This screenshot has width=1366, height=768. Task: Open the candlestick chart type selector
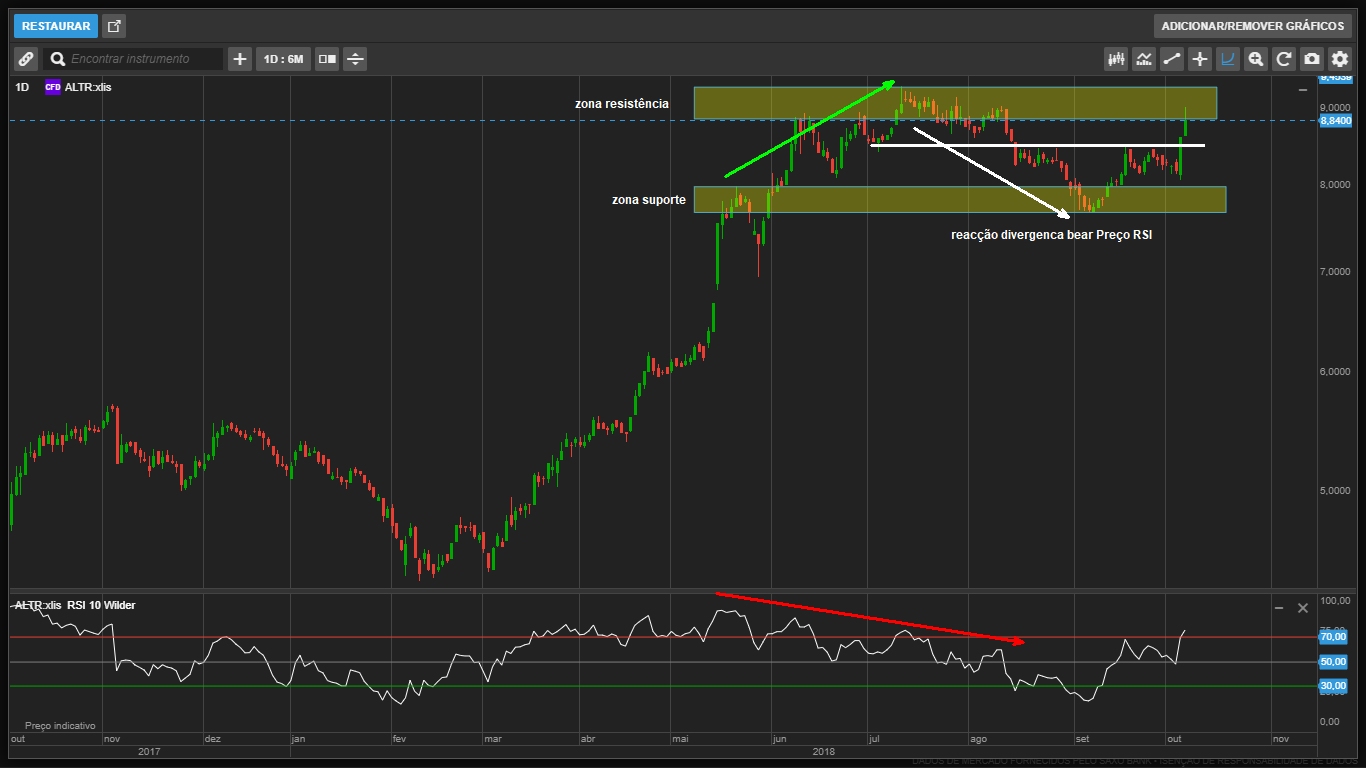coord(1116,59)
